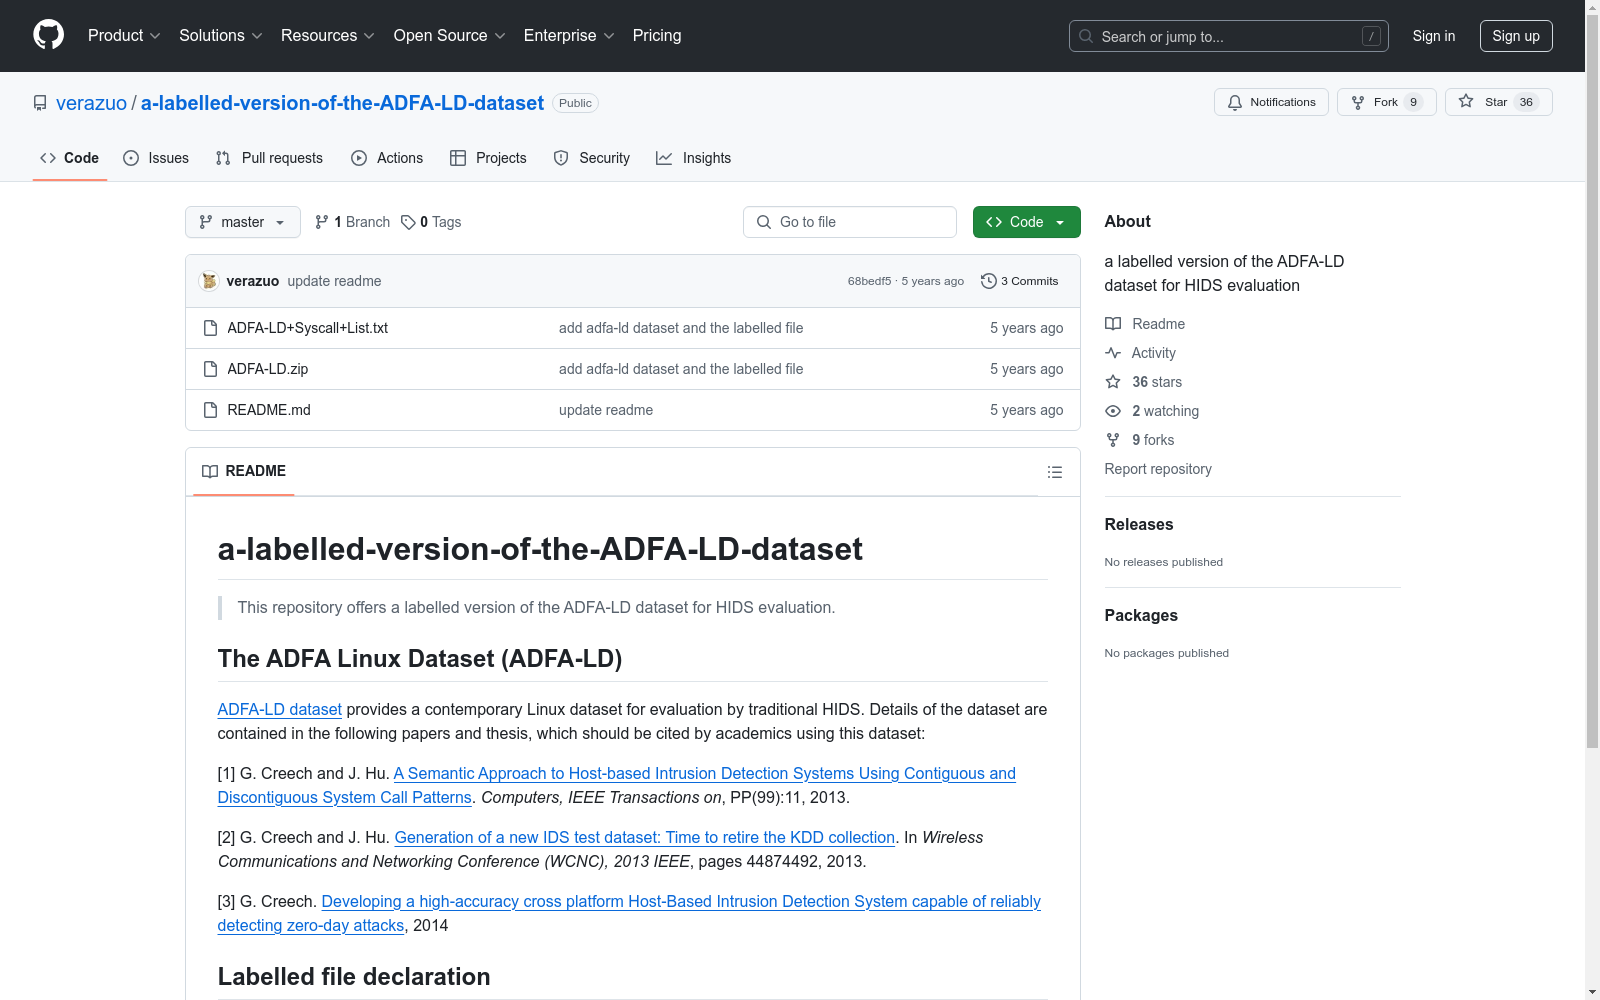The width and height of the screenshot is (1600, 1000).
Task: Star this repository
Action: pos(1498,102)
